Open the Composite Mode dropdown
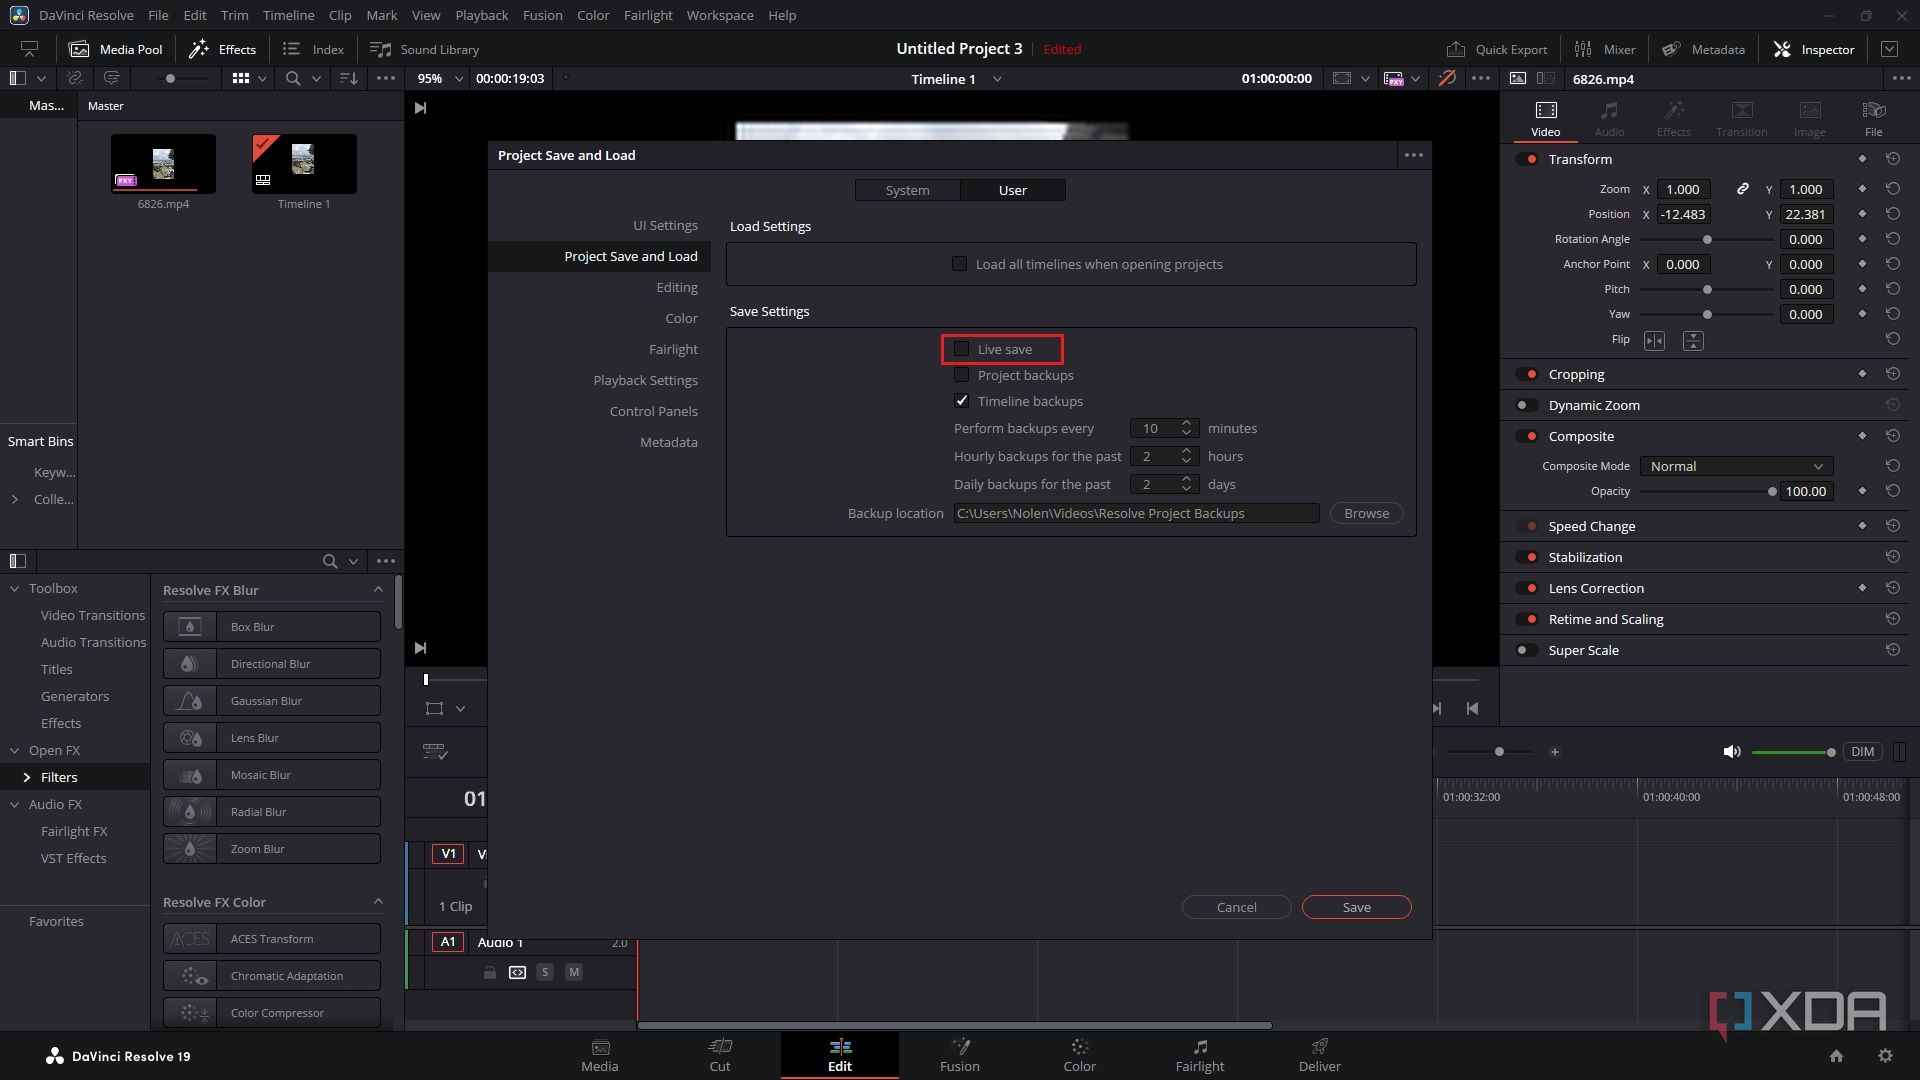The height and width of the screenshot is (1080, 1920). 1735,465
